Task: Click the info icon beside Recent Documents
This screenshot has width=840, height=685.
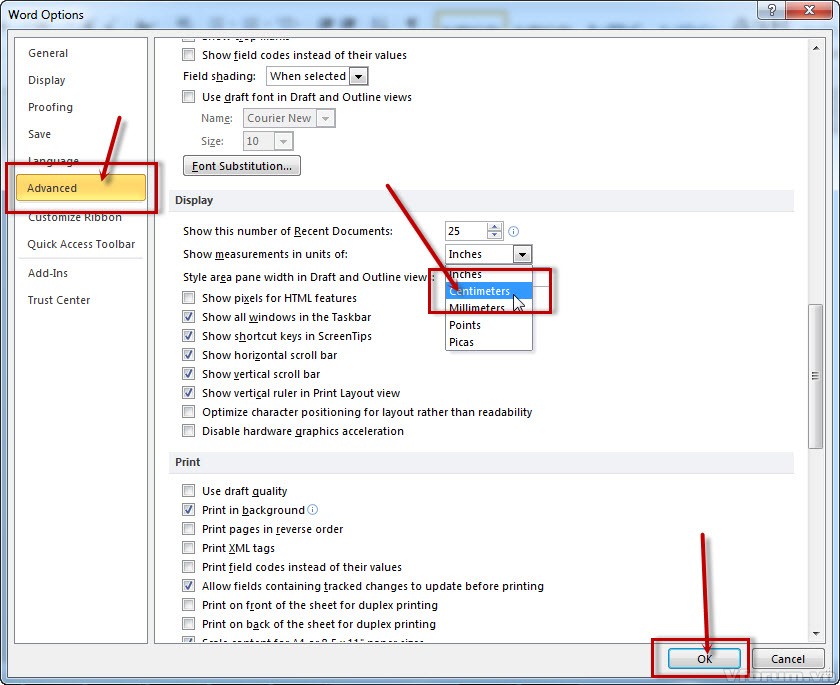Action: [x=513, y=231]
